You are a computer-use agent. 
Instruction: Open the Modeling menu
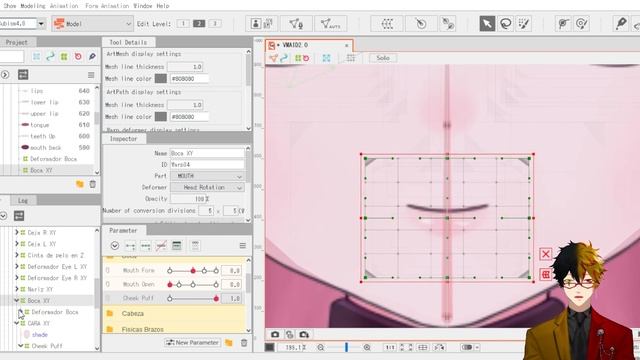point(33,6)
